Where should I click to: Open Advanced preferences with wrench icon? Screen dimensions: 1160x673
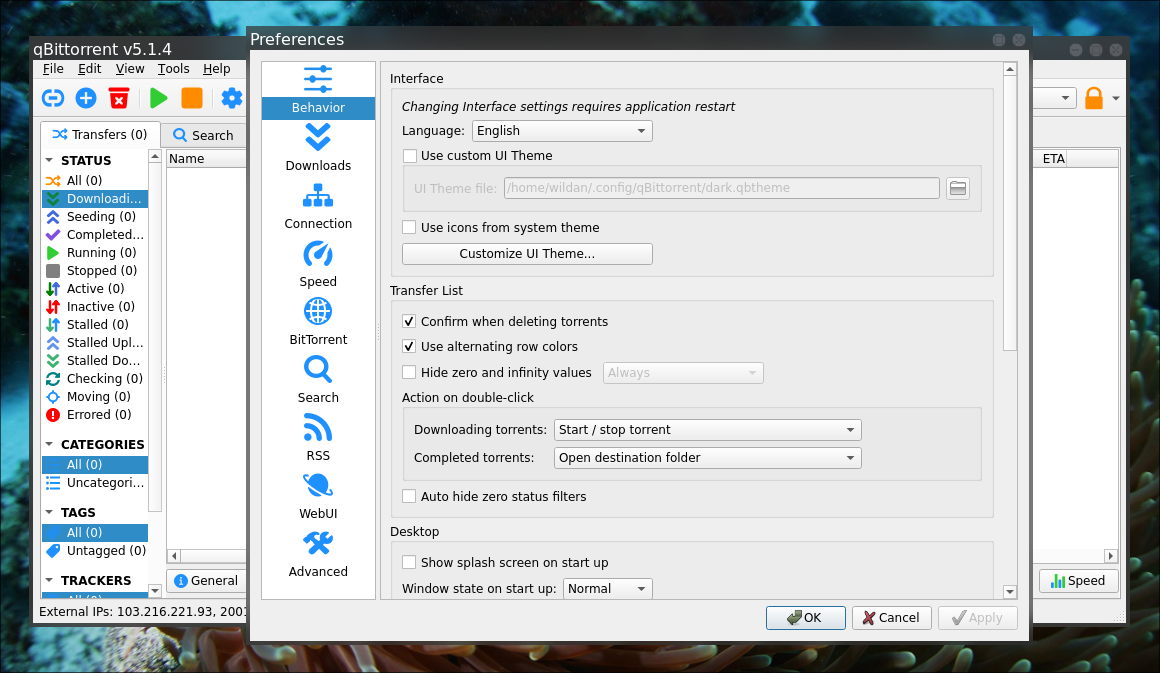318,553
